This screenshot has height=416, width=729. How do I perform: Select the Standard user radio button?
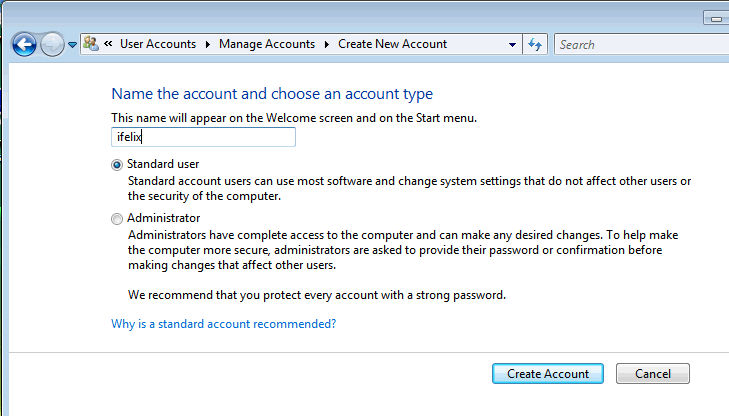tap(118, 164)
